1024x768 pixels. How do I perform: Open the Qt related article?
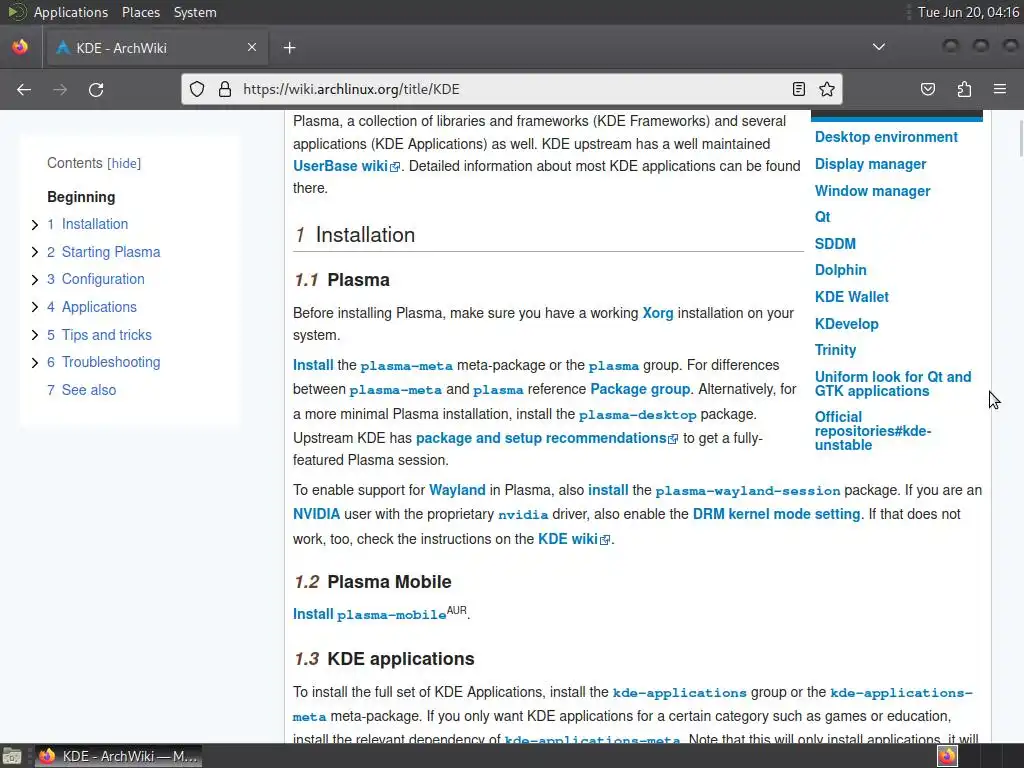coord(822,217)
